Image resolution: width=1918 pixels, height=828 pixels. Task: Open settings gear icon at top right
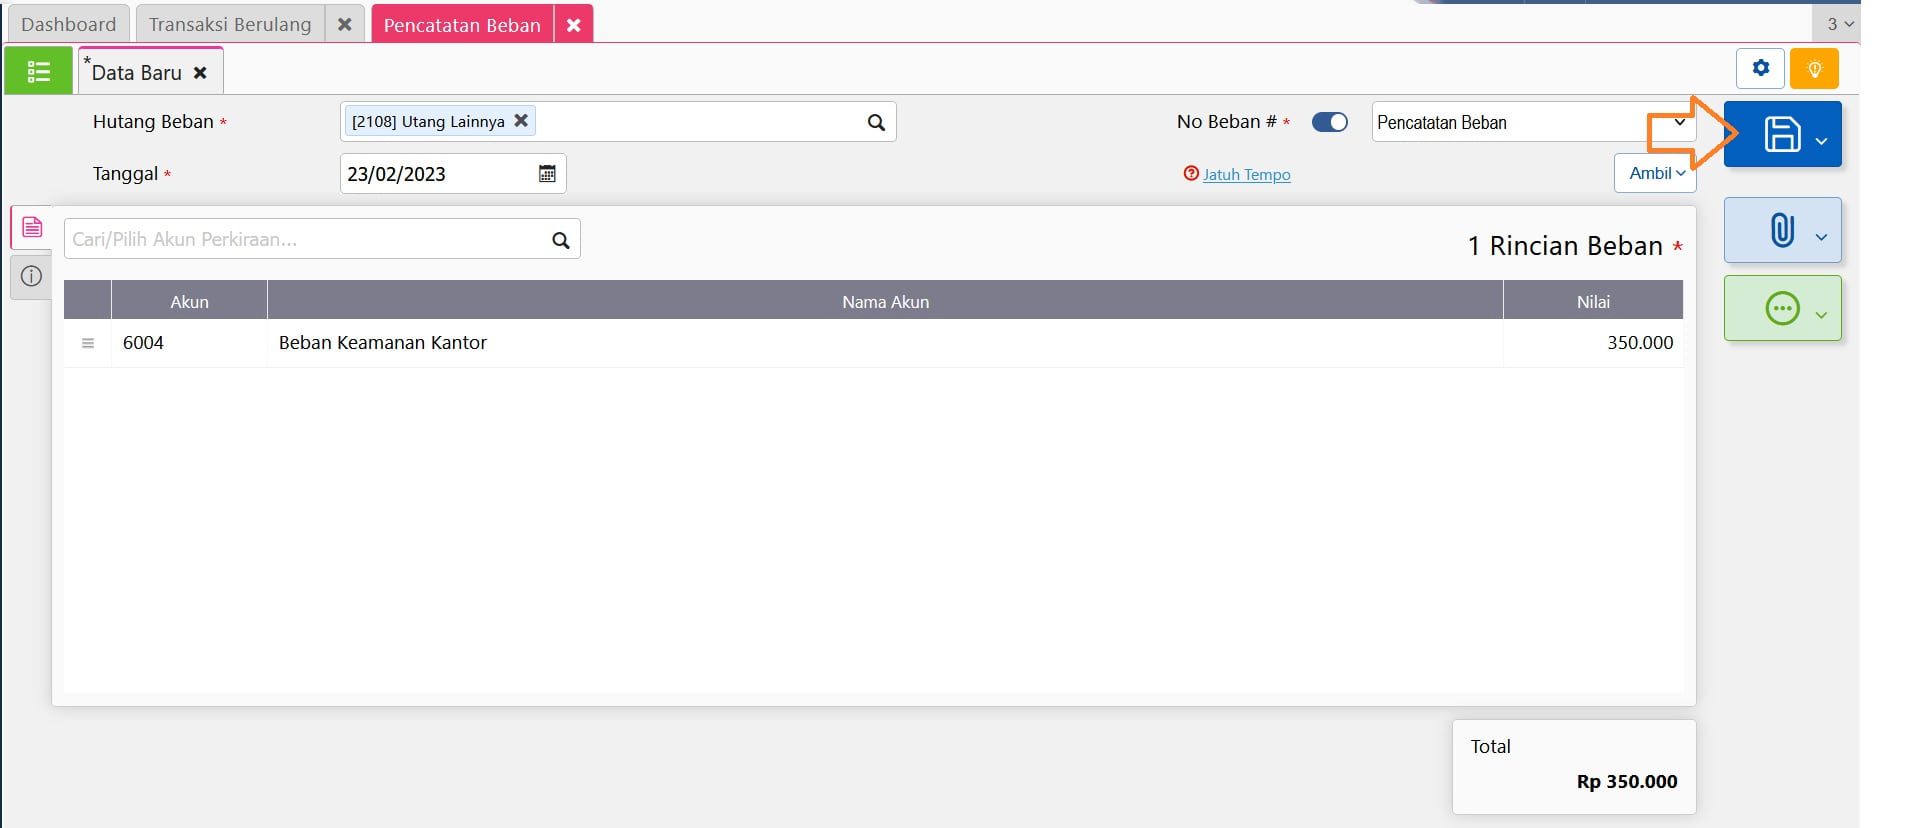[x=1761, y=68]
